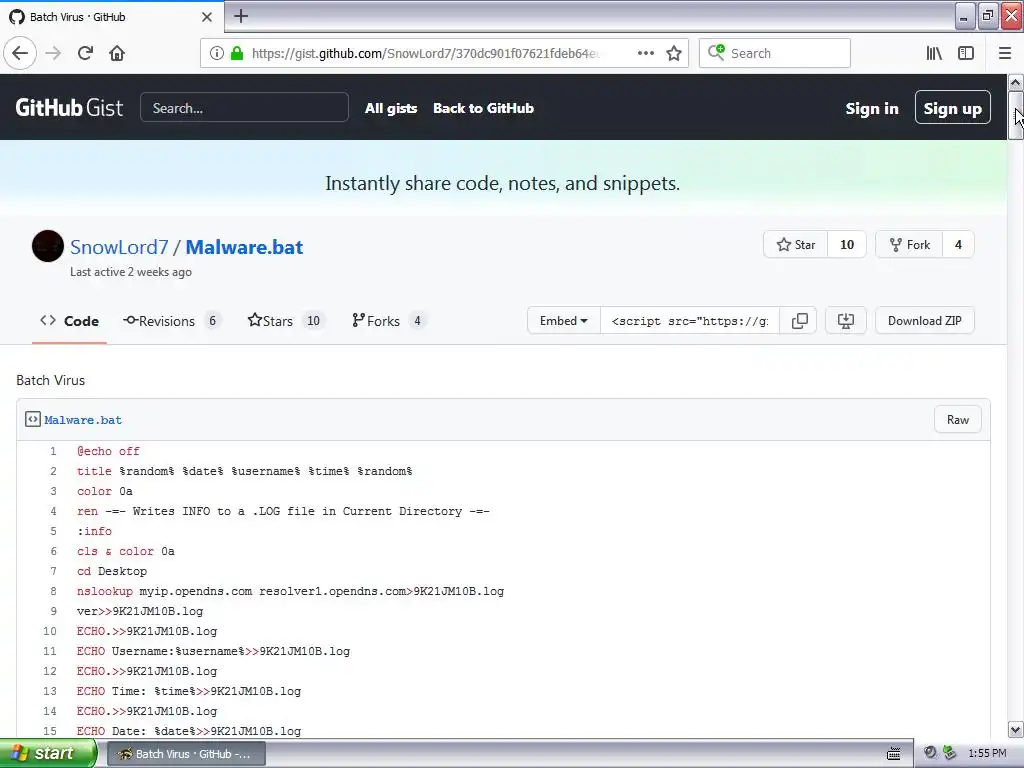
Task: Click the 'Batch Virus' description text
Action: (x=50, y=380)
